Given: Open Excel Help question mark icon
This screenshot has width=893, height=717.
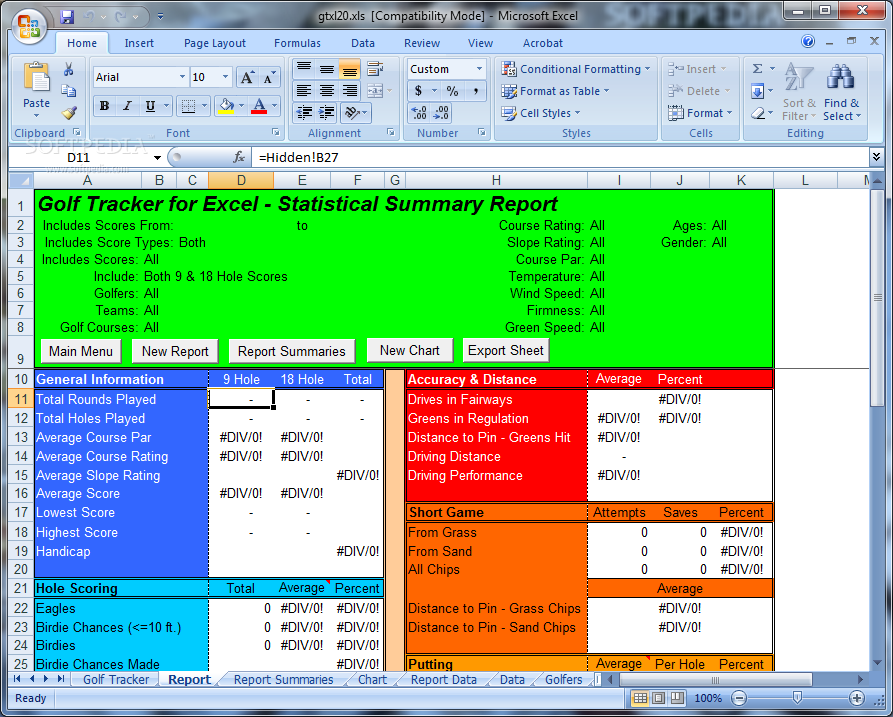Looking at the screenshot, I should [x=808, y=41].
